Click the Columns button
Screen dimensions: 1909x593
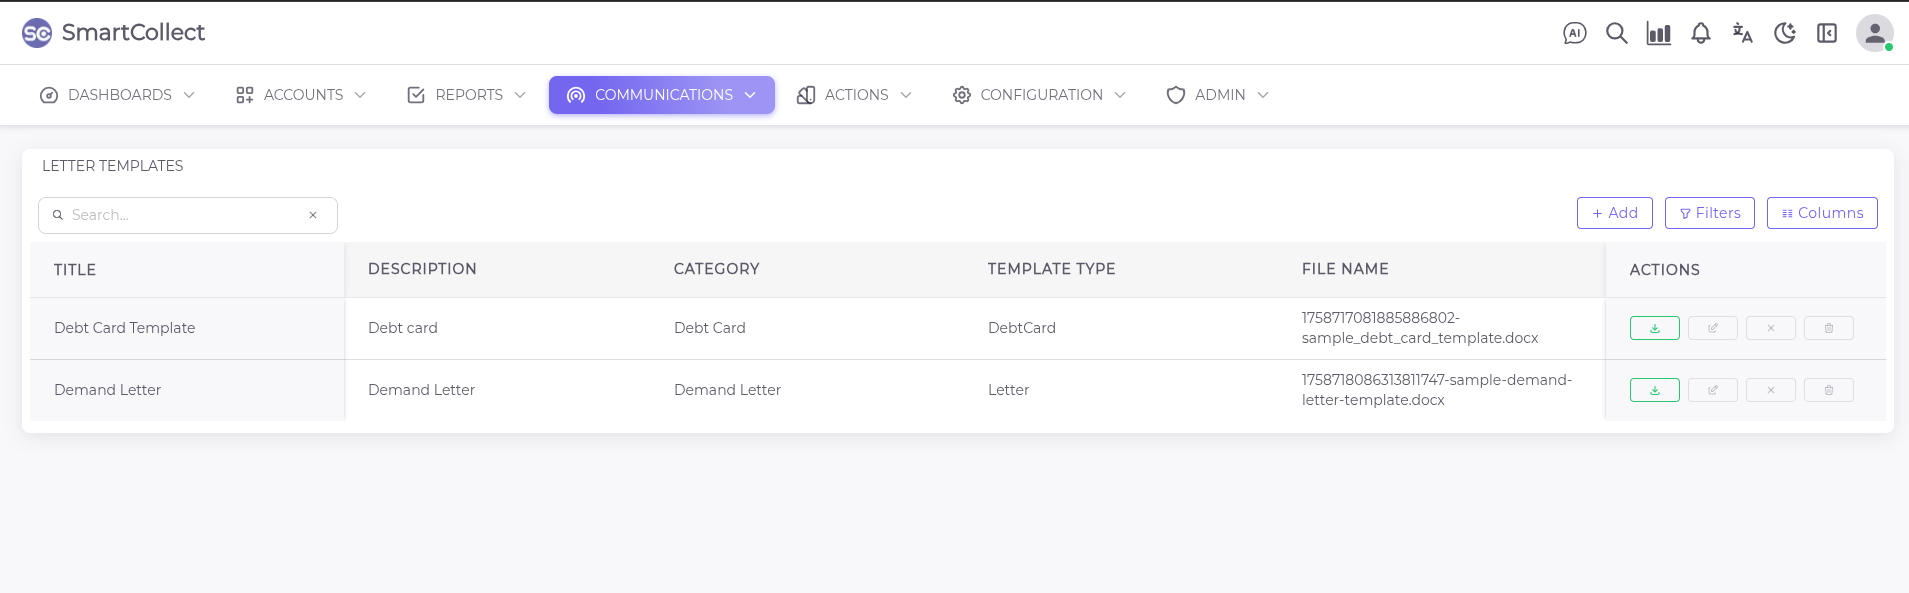pyautogui.click(x=1821, y=213)
